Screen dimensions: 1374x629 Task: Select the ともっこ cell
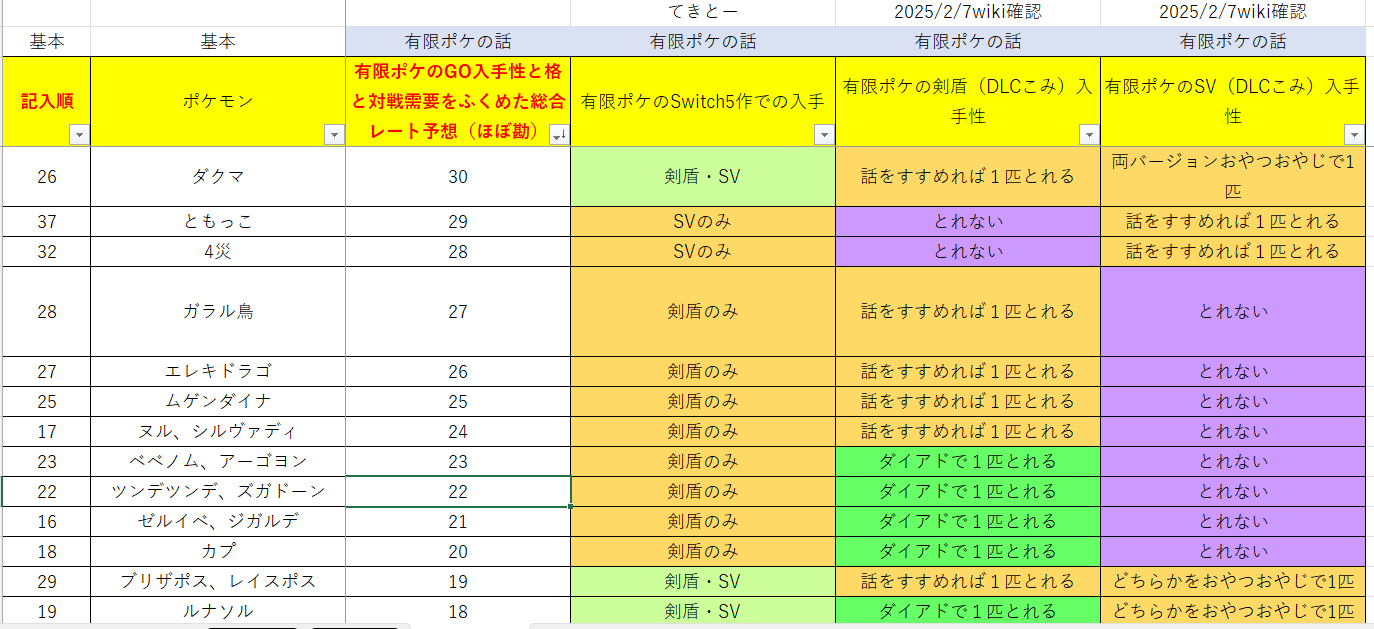[x=218, y=222]
